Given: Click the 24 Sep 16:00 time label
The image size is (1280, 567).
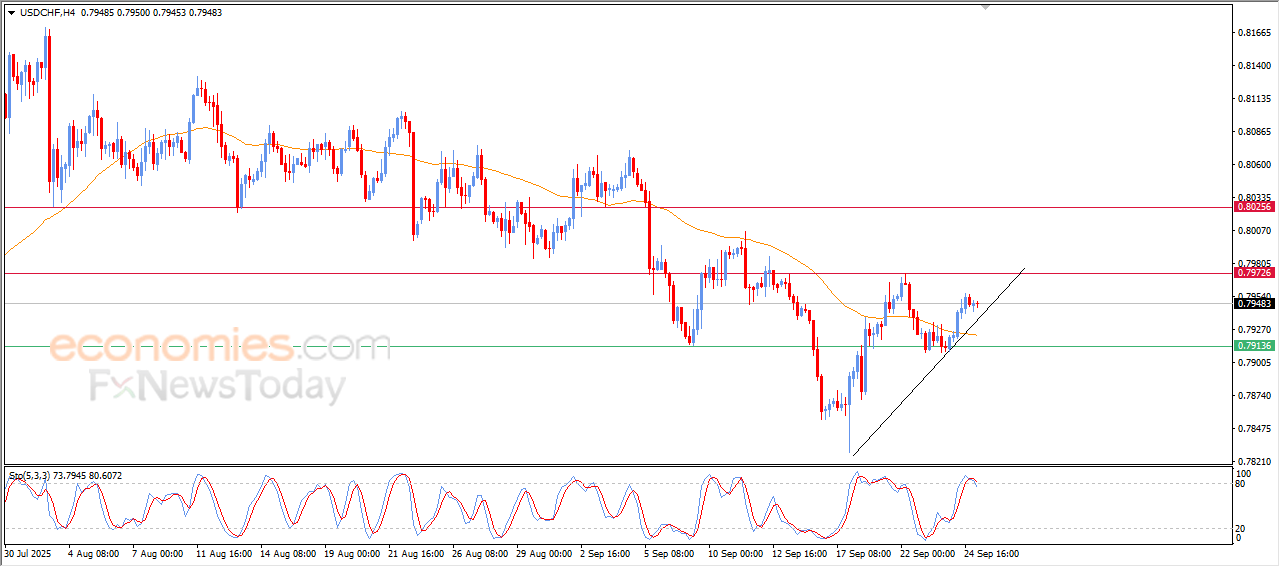Looking at the screenshot, I should [x=991, y=552].
